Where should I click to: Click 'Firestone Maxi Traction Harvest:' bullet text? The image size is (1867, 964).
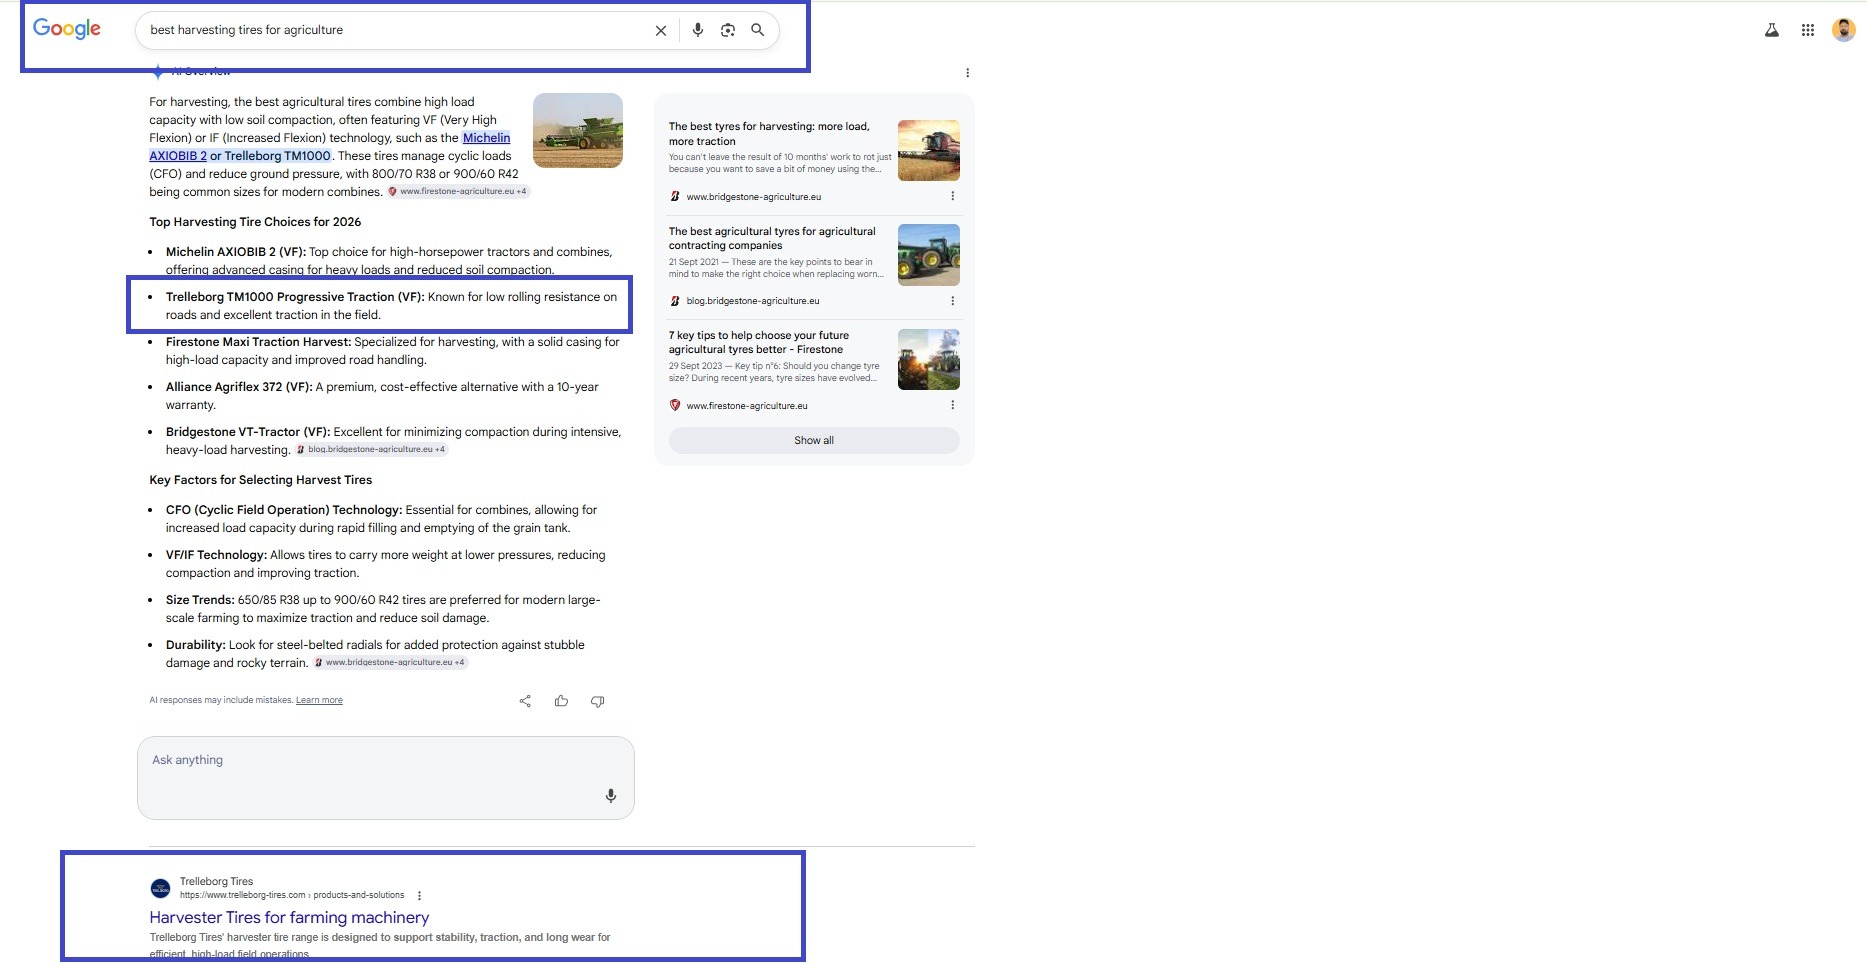pyautogui.click(x=259, y=342)
